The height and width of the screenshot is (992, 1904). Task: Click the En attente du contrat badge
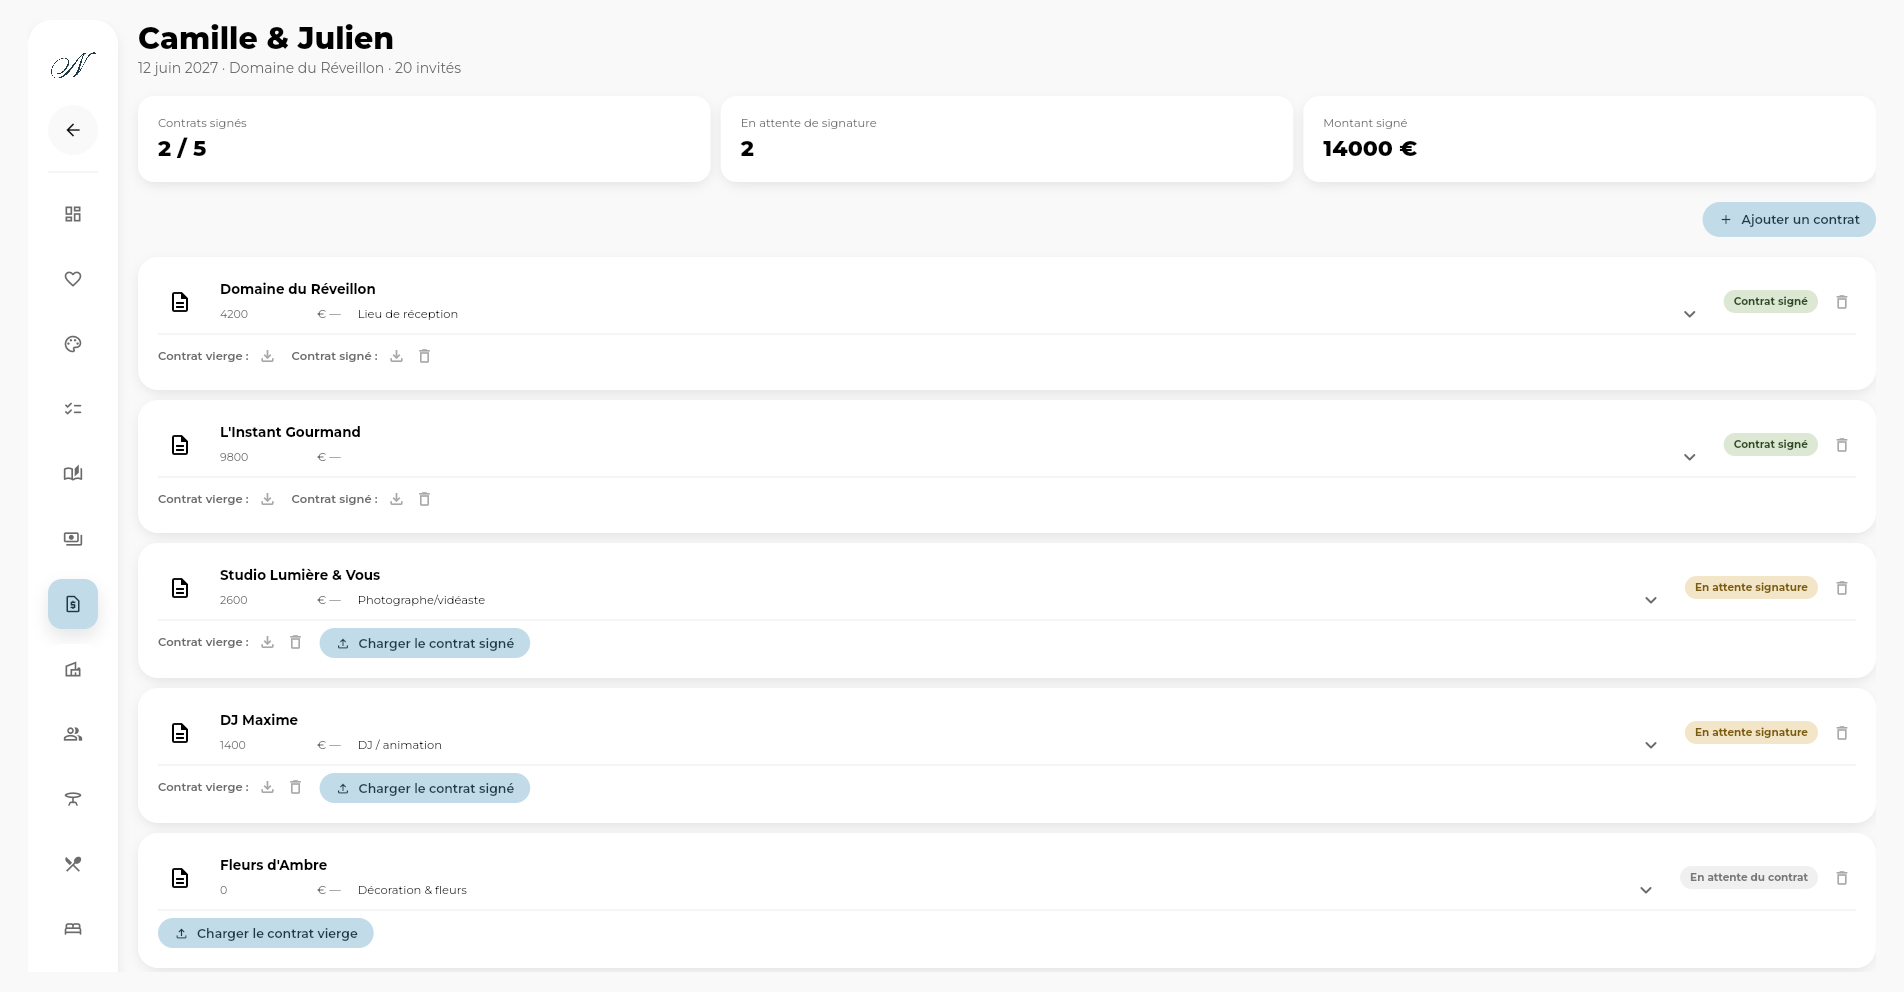point(1749,877)
